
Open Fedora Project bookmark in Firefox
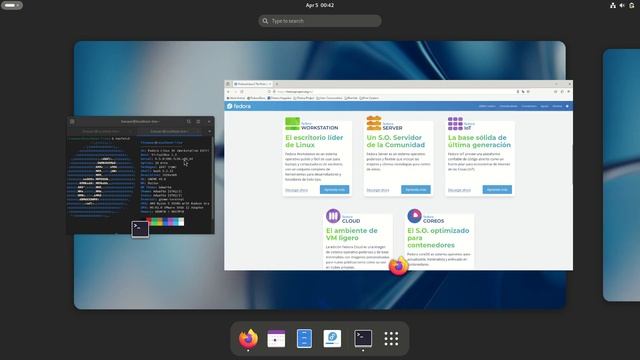(x=304, y=98)
